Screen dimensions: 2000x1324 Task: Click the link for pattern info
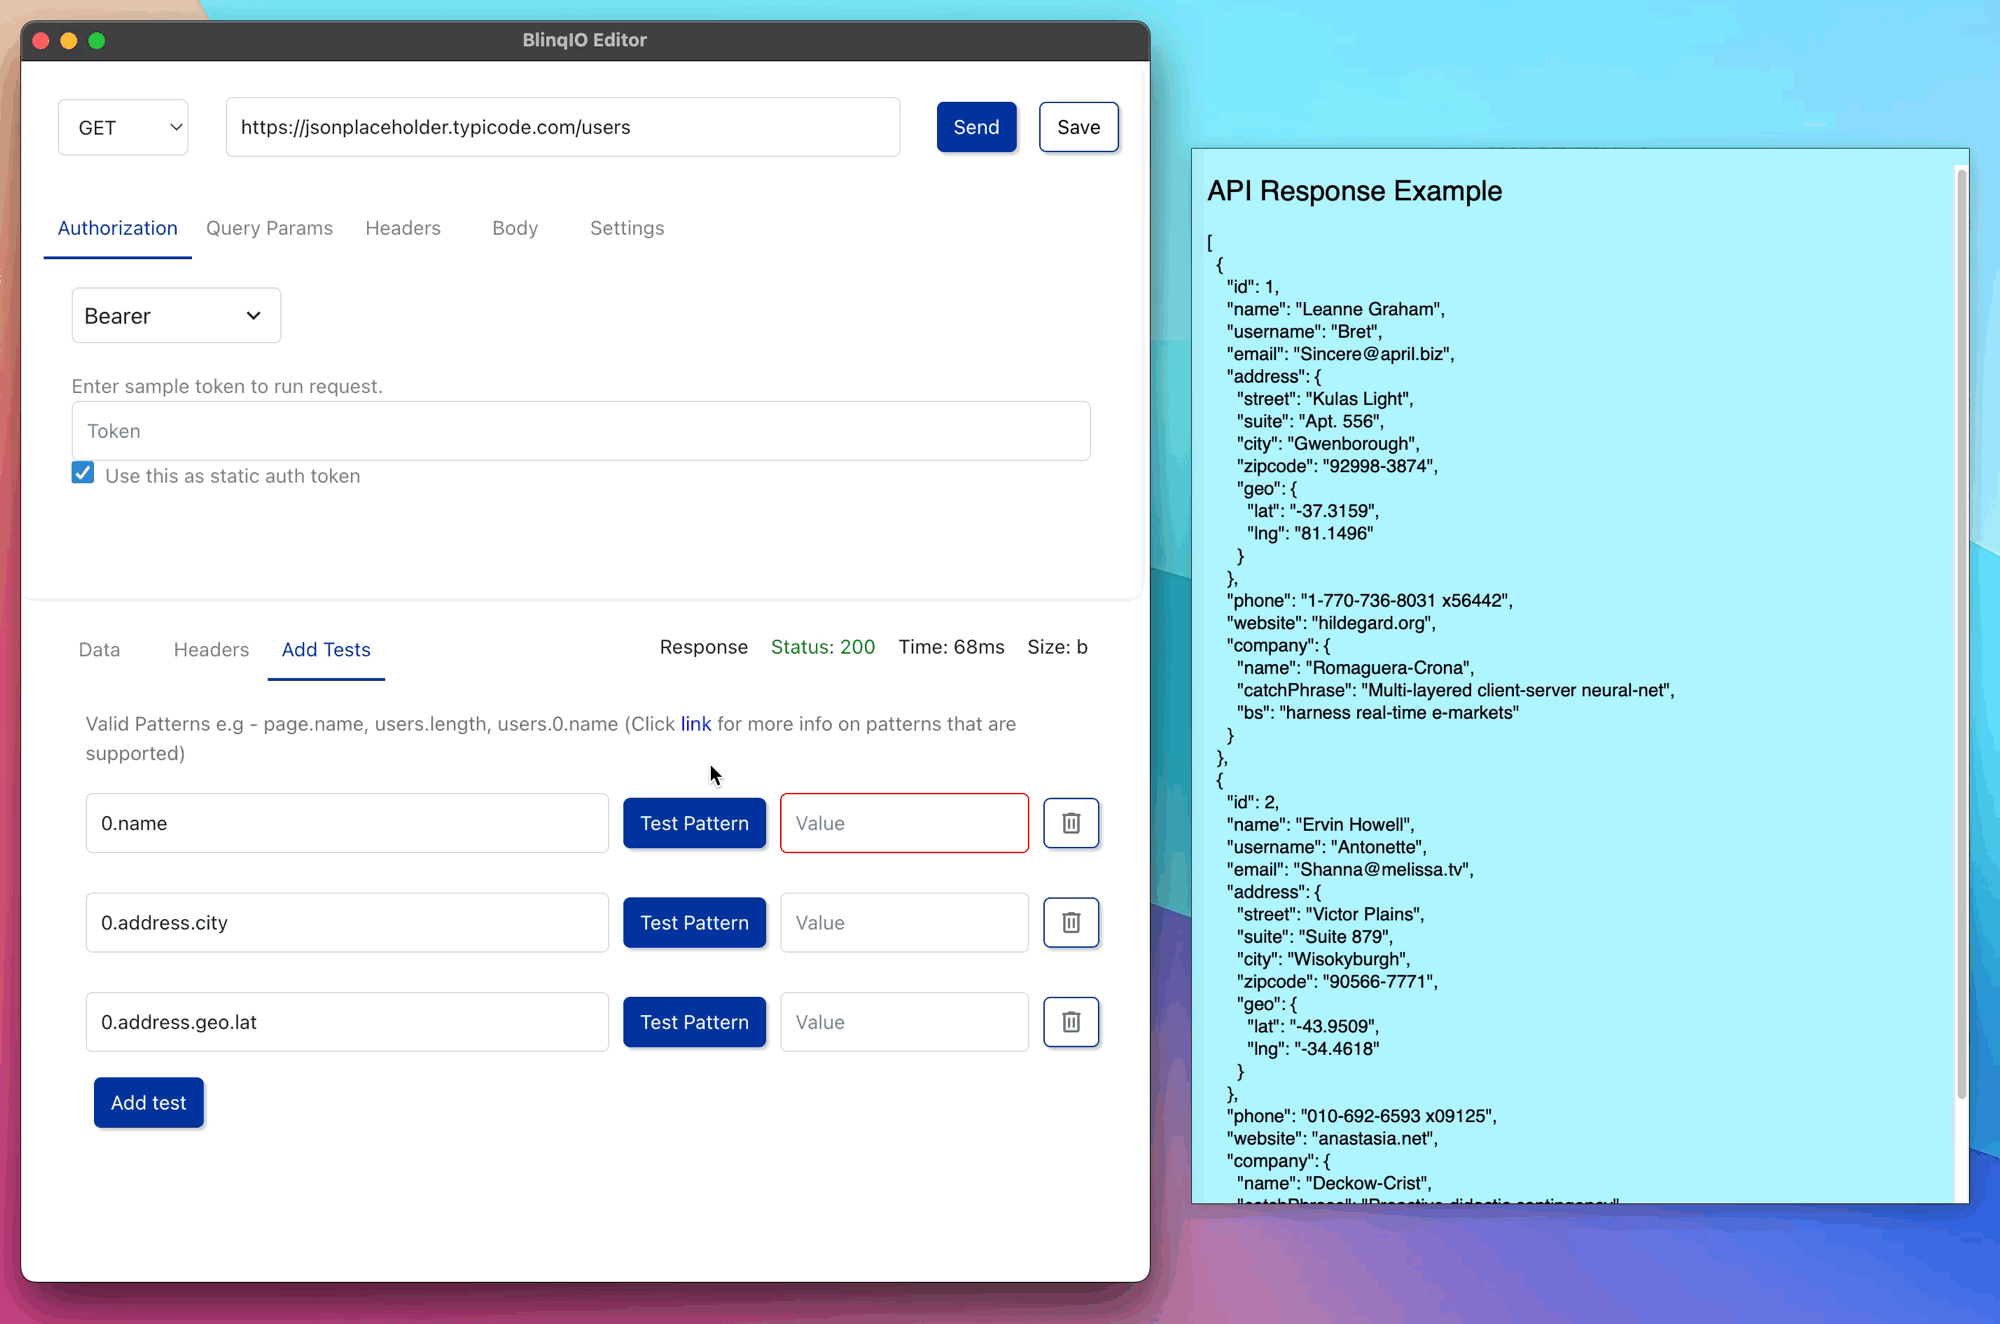point(694,723)
